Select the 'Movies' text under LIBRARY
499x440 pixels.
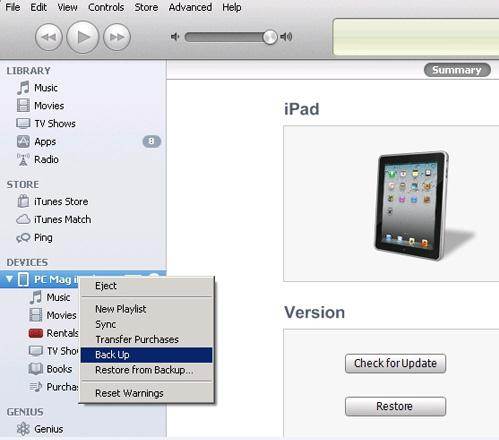[x=49, y=106]
